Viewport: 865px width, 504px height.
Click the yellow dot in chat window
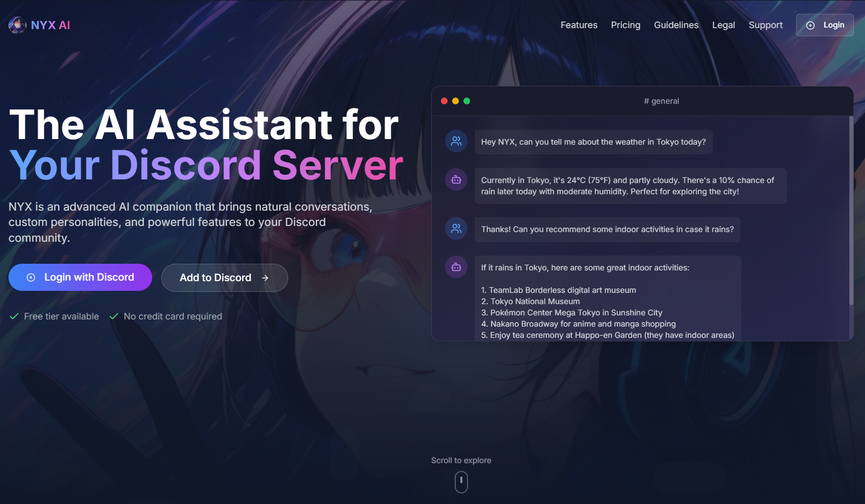coord(455,101)
